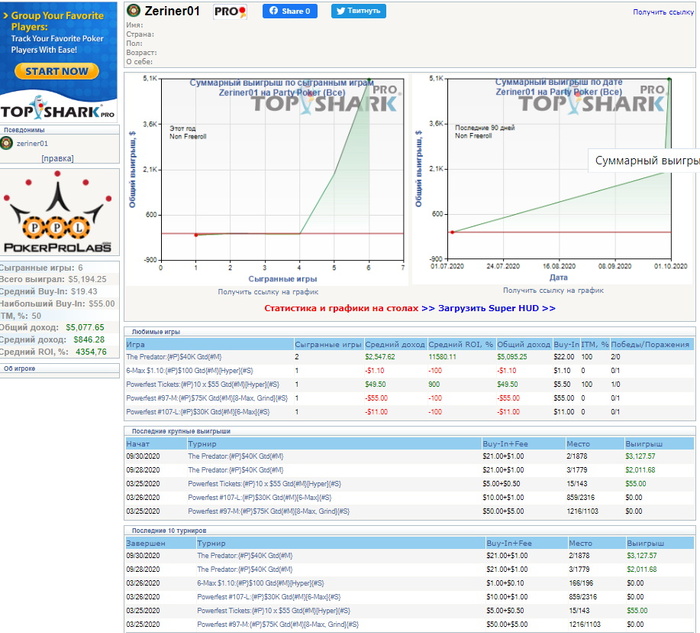This screenshot has height=633, width=700.
Task: Open 'Powerfest #107-L $30K Gtd' in favorite games
Action: coord(198,412)
